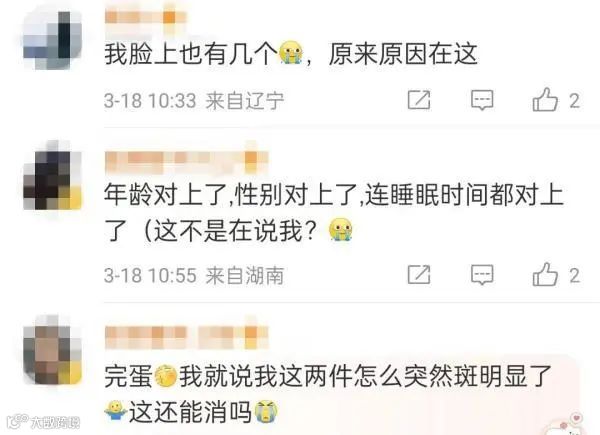Share the Hunan user's comment

coord(419,274)
